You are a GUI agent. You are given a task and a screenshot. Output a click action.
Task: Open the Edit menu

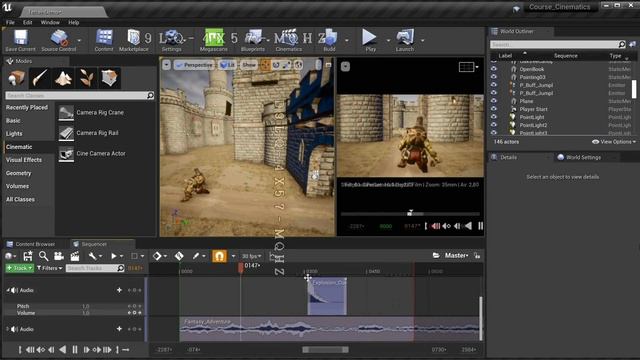click(27, 22)
